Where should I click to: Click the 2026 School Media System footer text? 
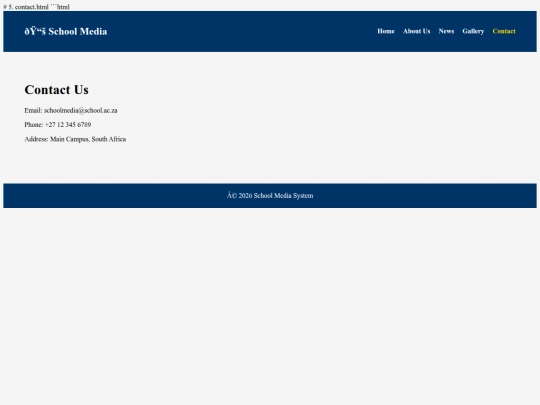(x=270, y=196)
